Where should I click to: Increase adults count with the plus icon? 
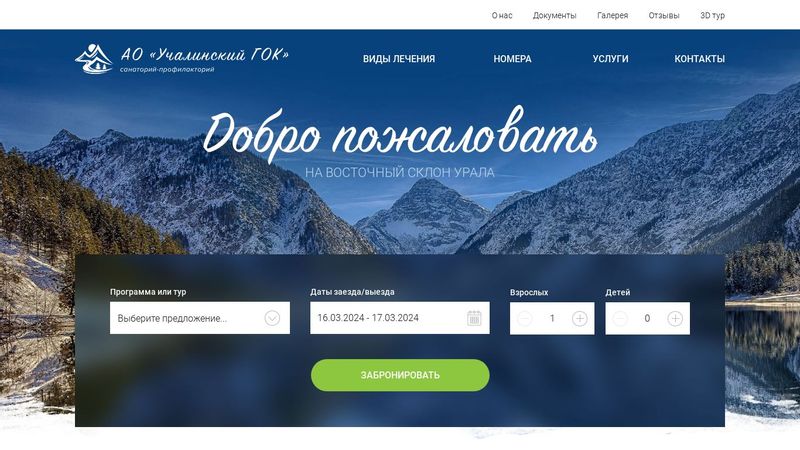coord(580,318)
